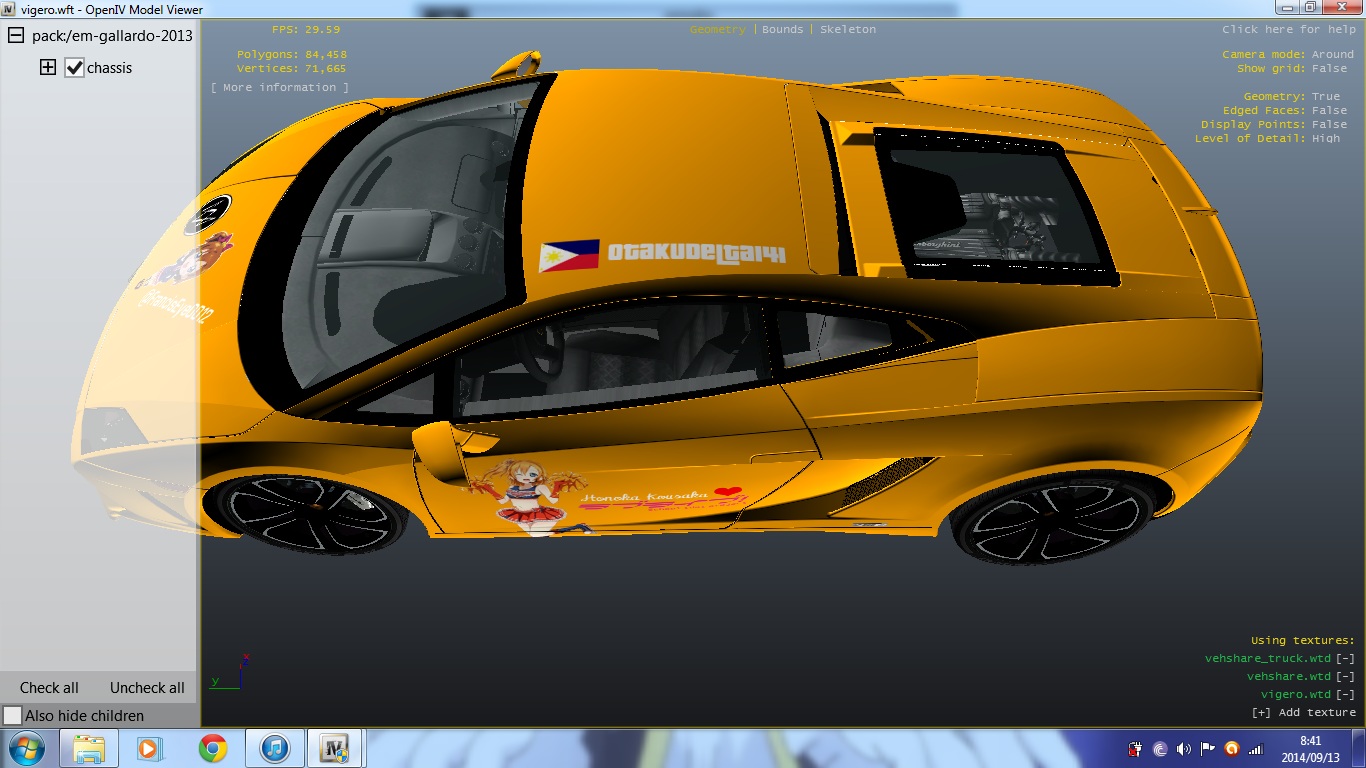
Task: Launch Windows Media Player from the taskbar
Action: (150, 748)
